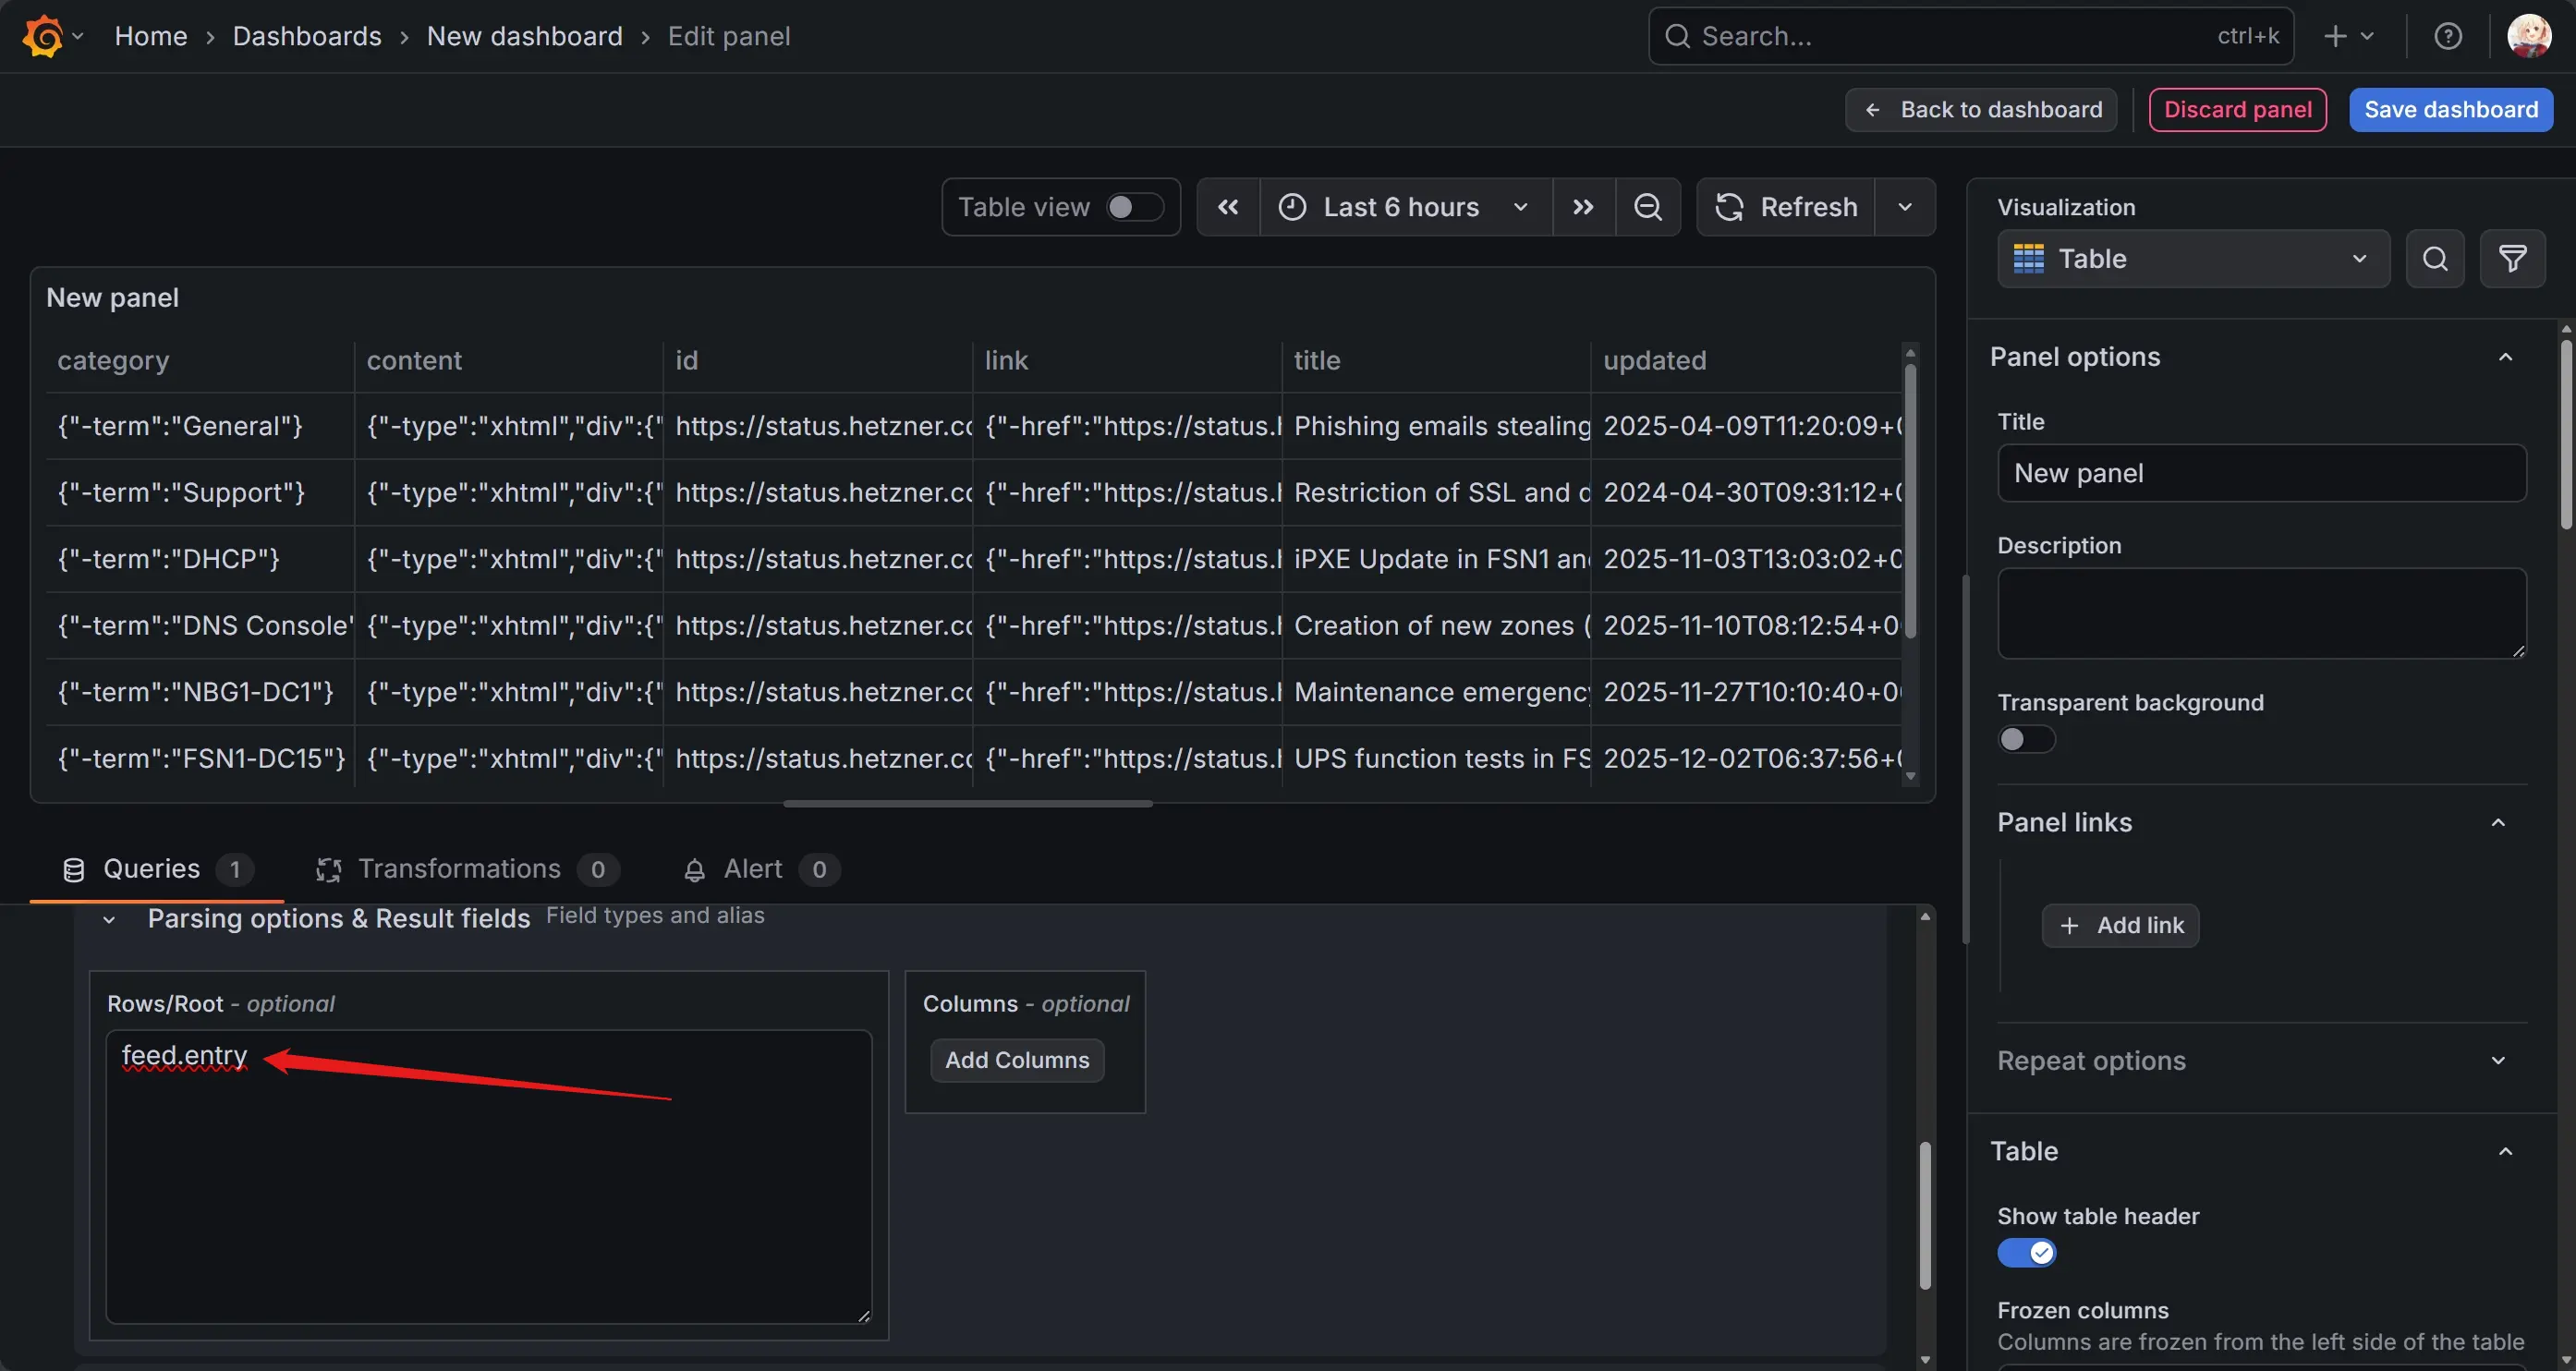Click the Save dashboard button

(2450, 110)
